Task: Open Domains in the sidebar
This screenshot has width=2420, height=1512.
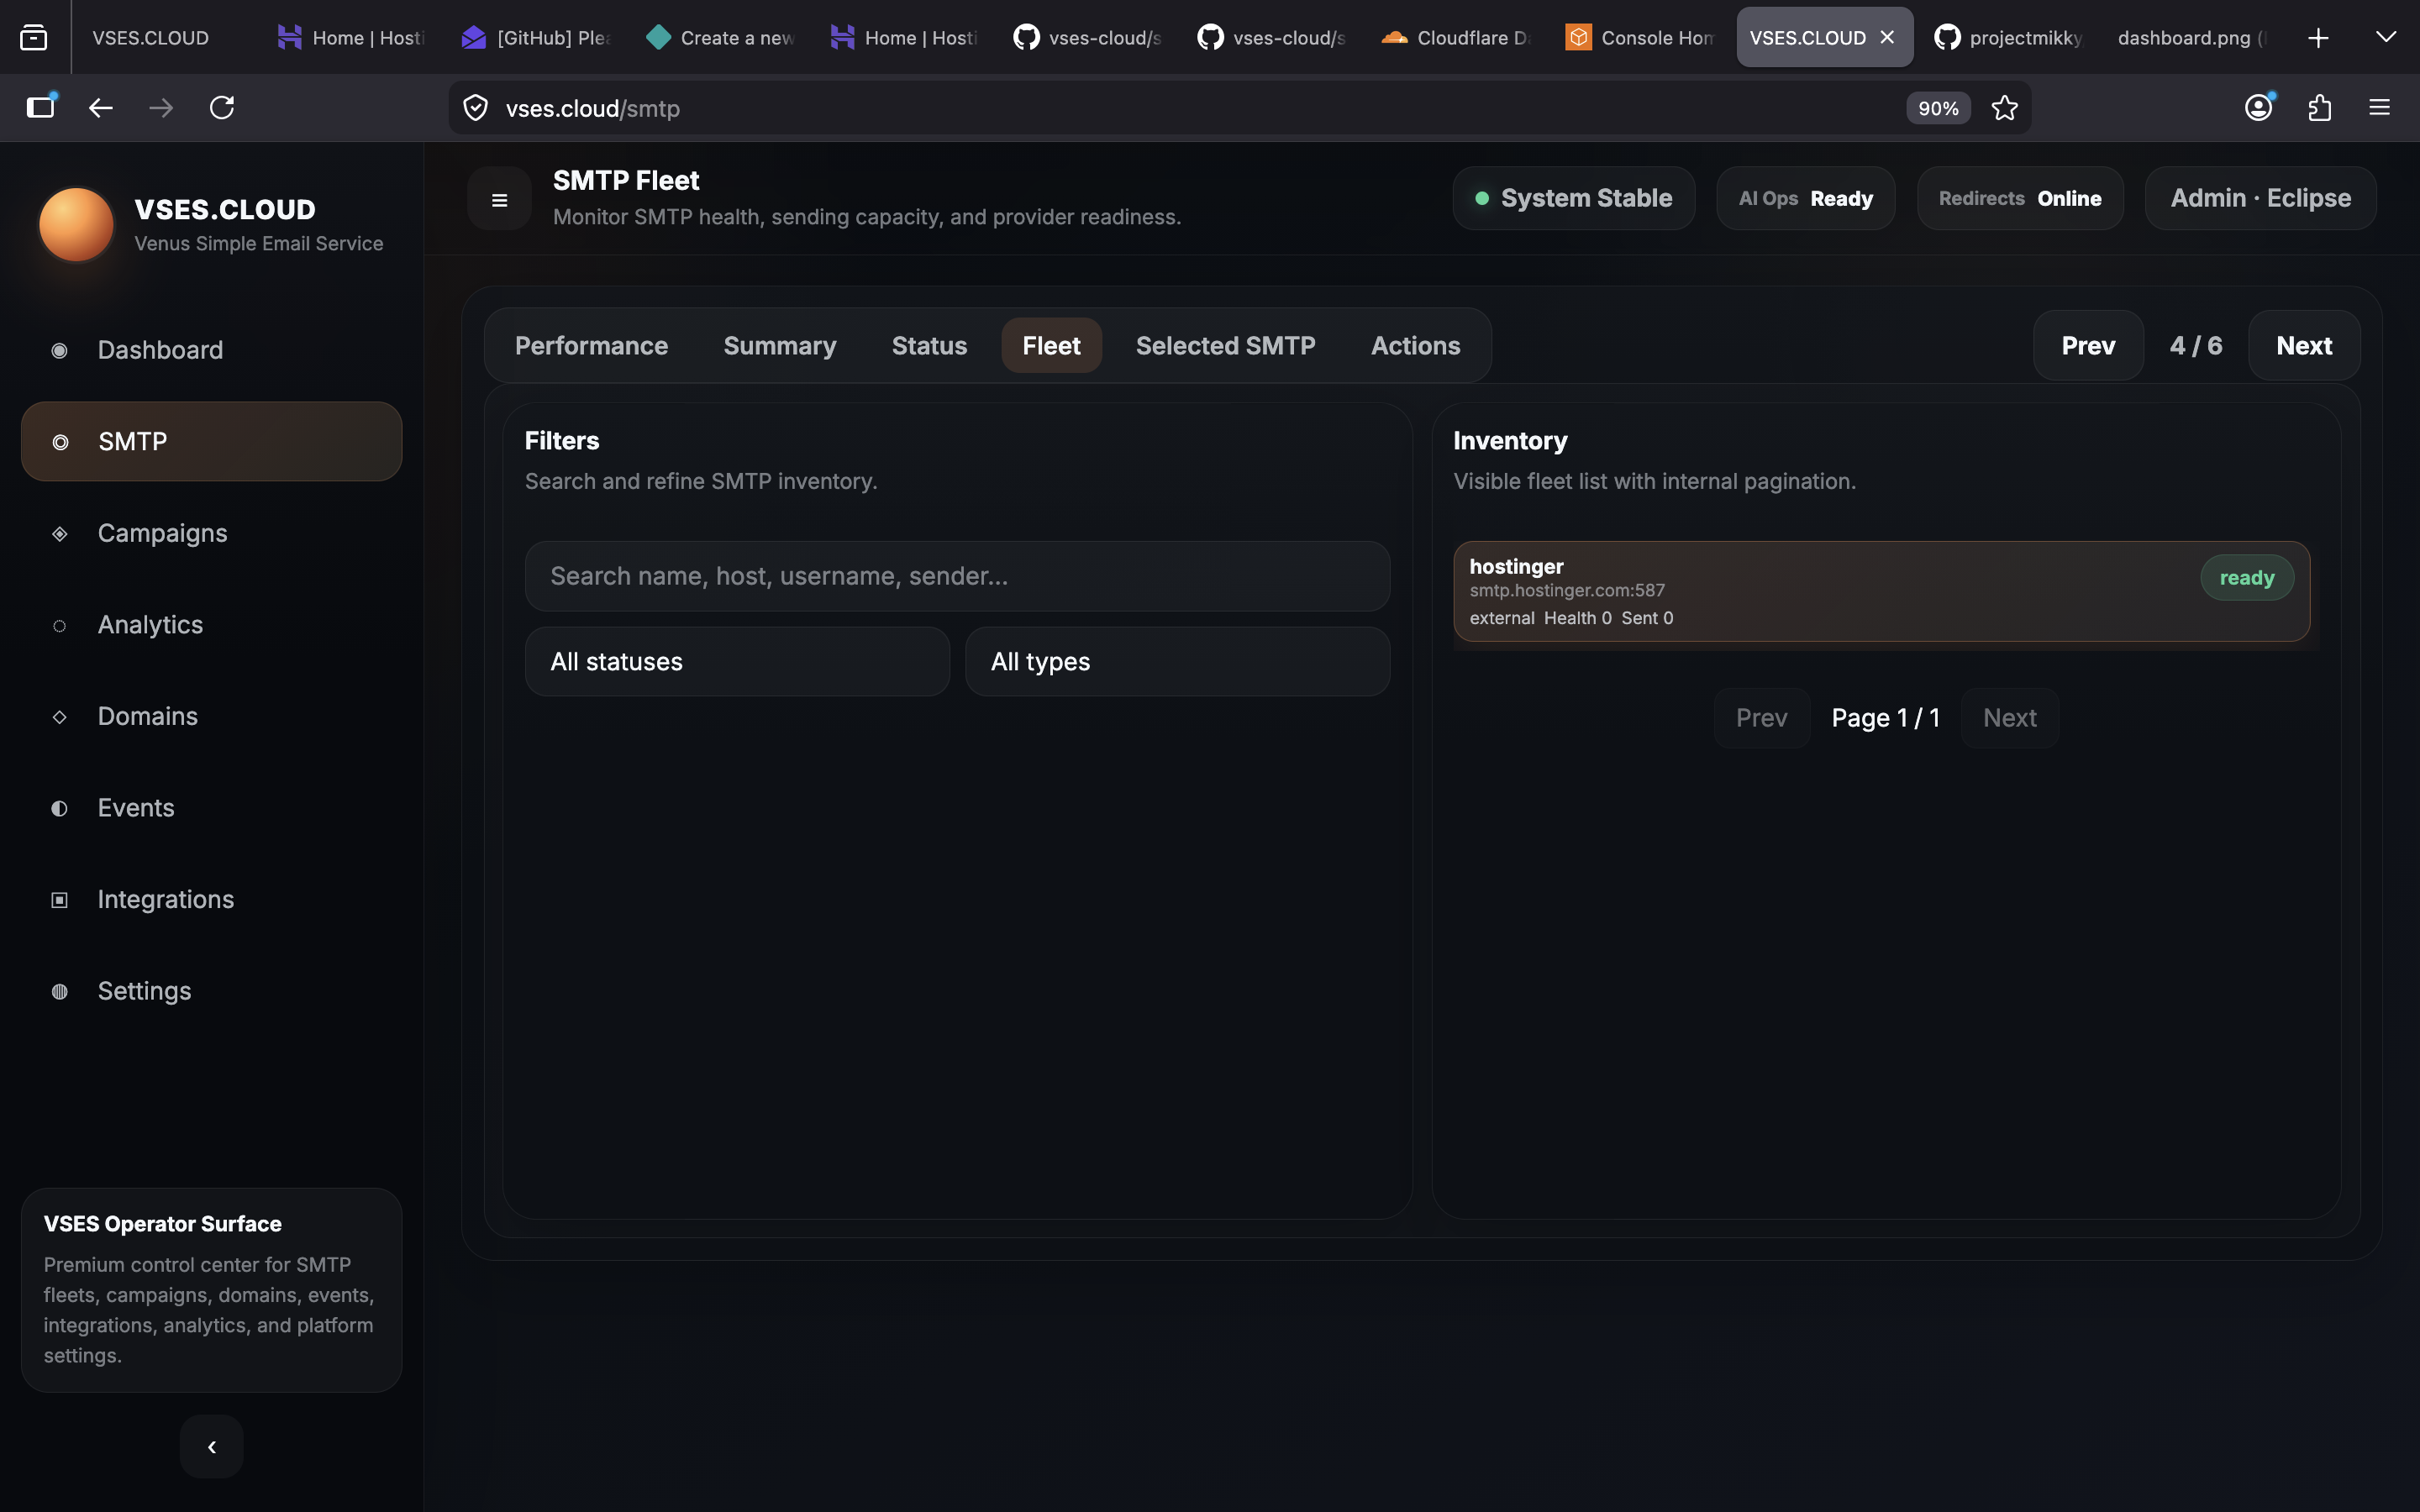Action: click(x=211, y=717)
